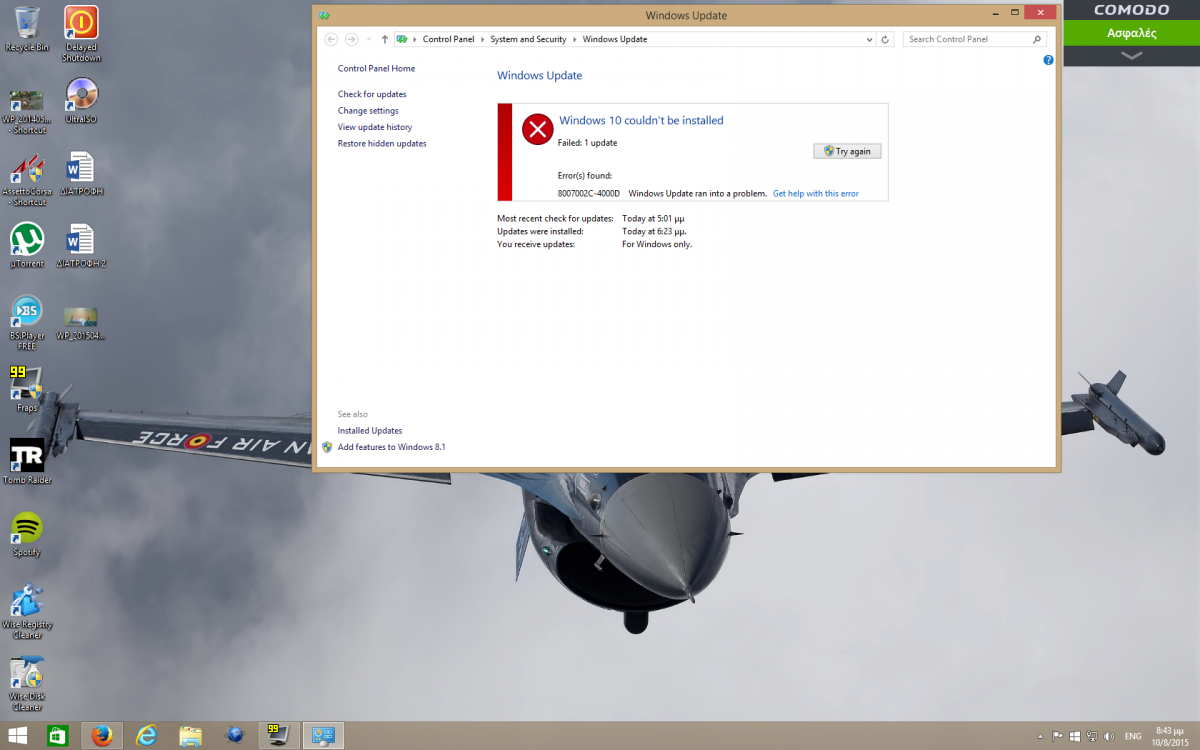Select System and Security breadcrumb
This screenshot has width=1200, height=750.
528,39
